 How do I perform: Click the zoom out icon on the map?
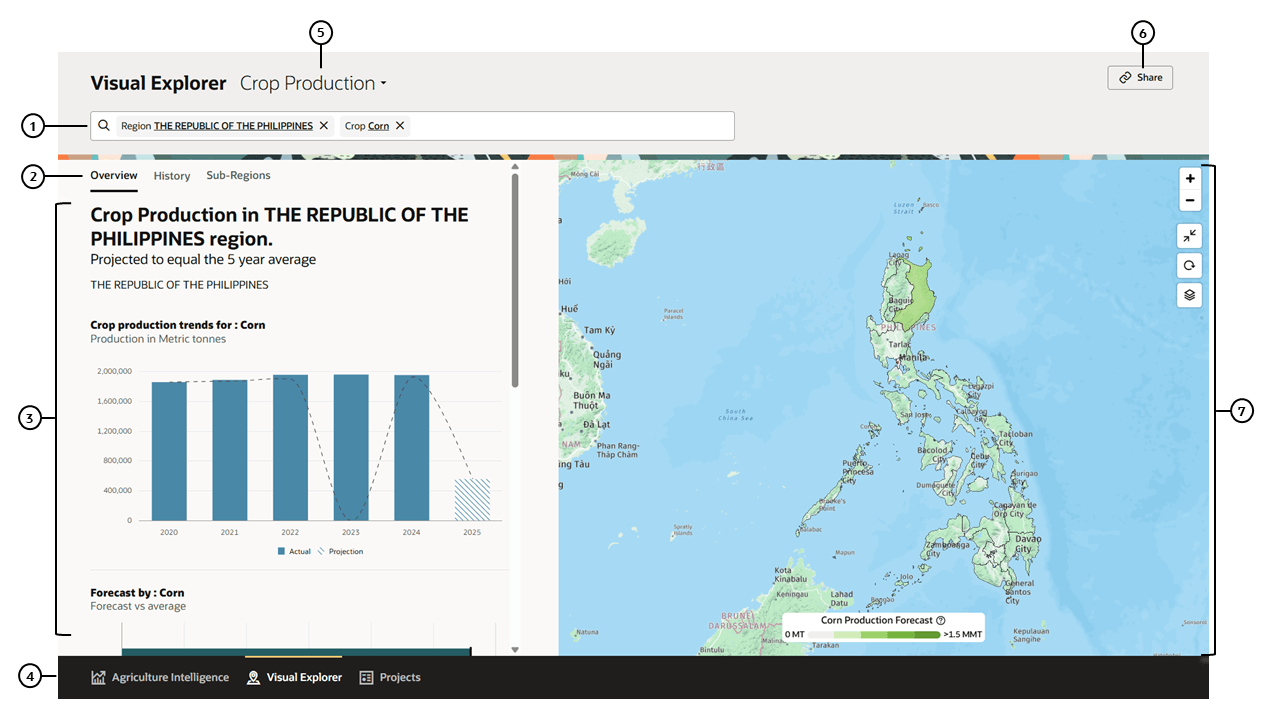1189,200
